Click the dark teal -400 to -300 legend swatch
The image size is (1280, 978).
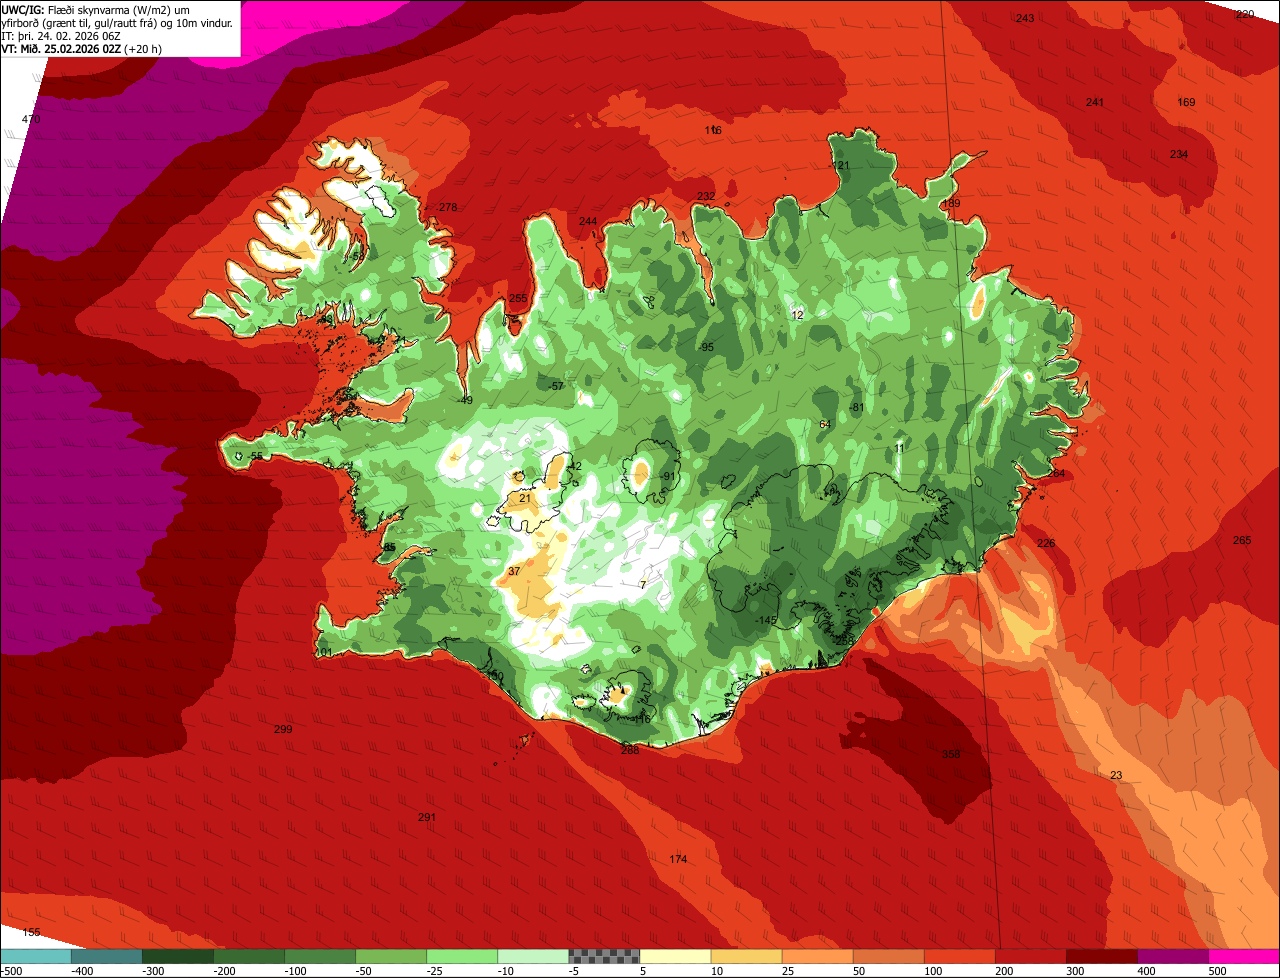tap(107, 957)
